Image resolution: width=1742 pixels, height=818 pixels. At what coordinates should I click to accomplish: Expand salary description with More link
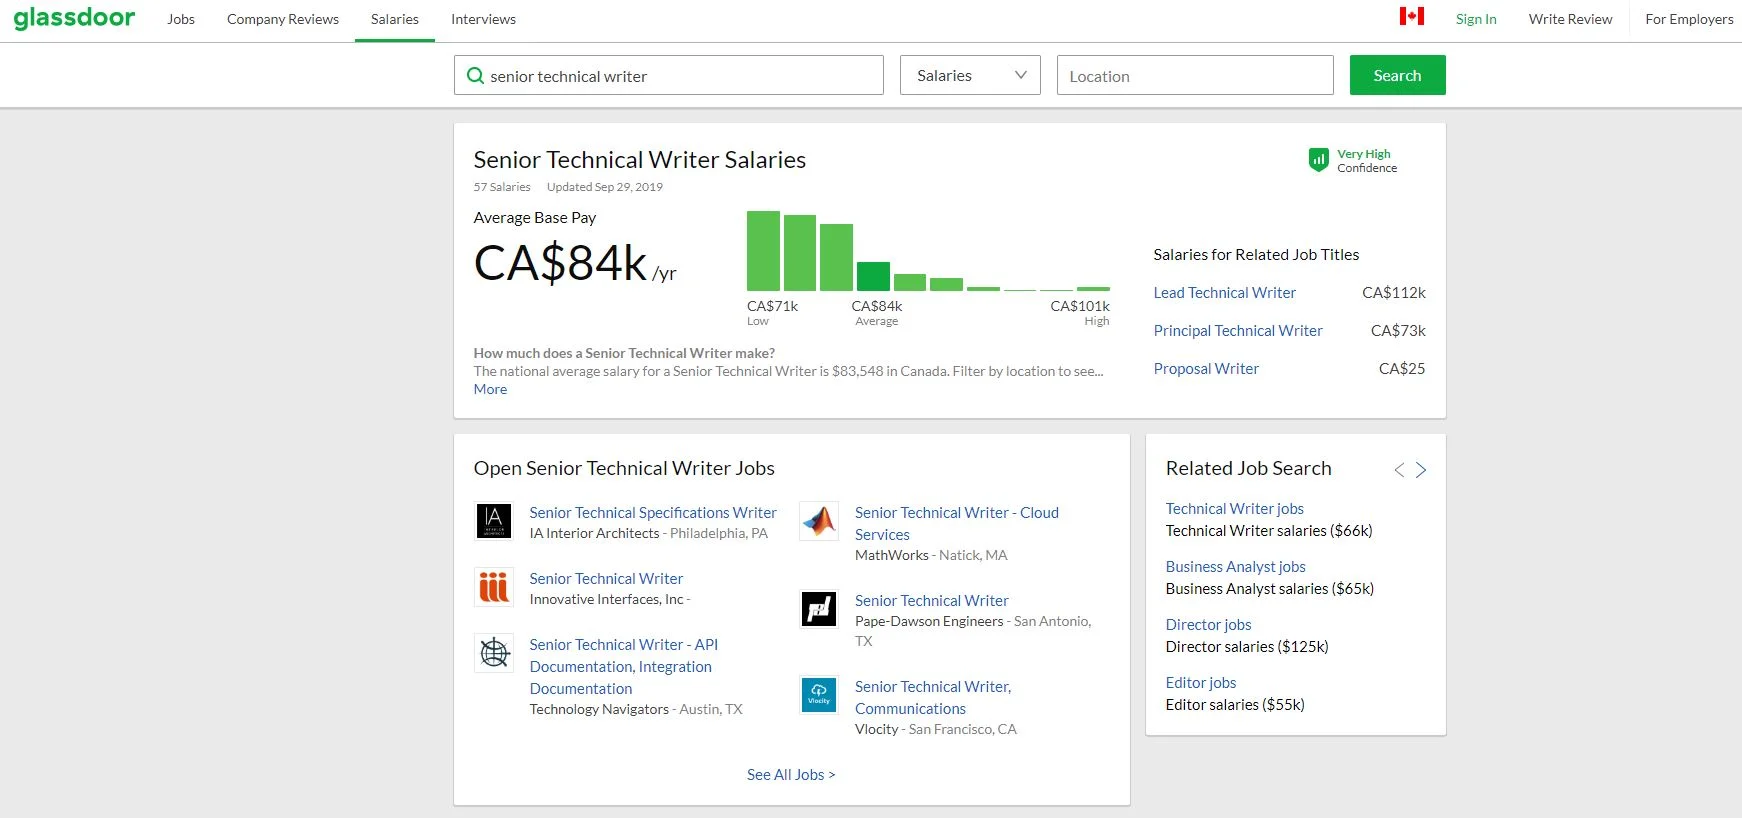tap(490, 389)
